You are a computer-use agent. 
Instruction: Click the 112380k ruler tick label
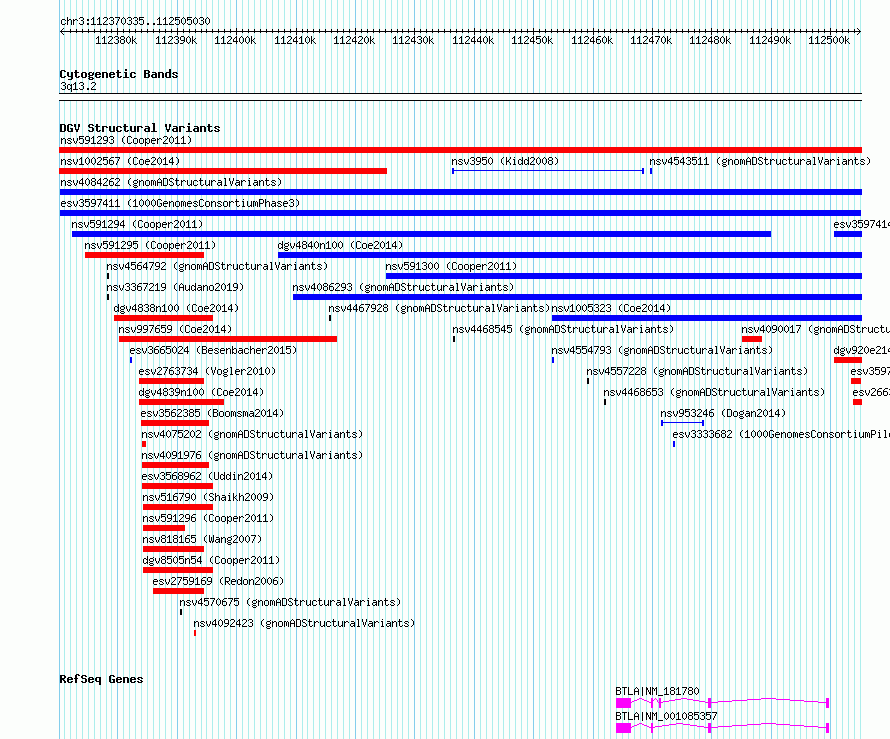[x=116, y=40]
